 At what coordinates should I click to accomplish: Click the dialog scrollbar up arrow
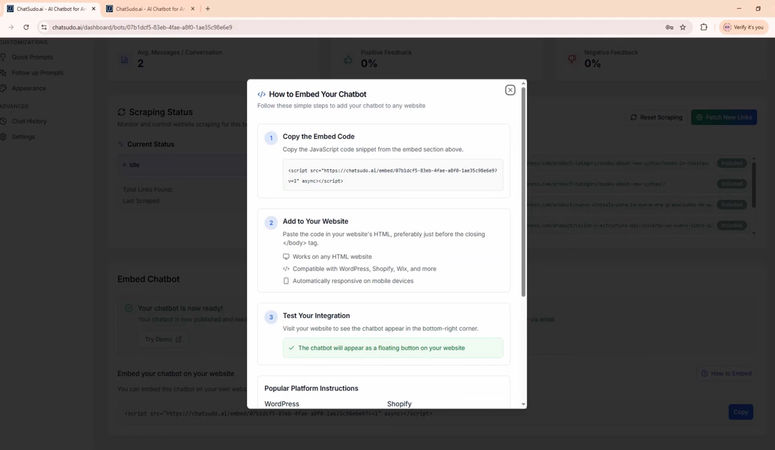tap(523, 84)
